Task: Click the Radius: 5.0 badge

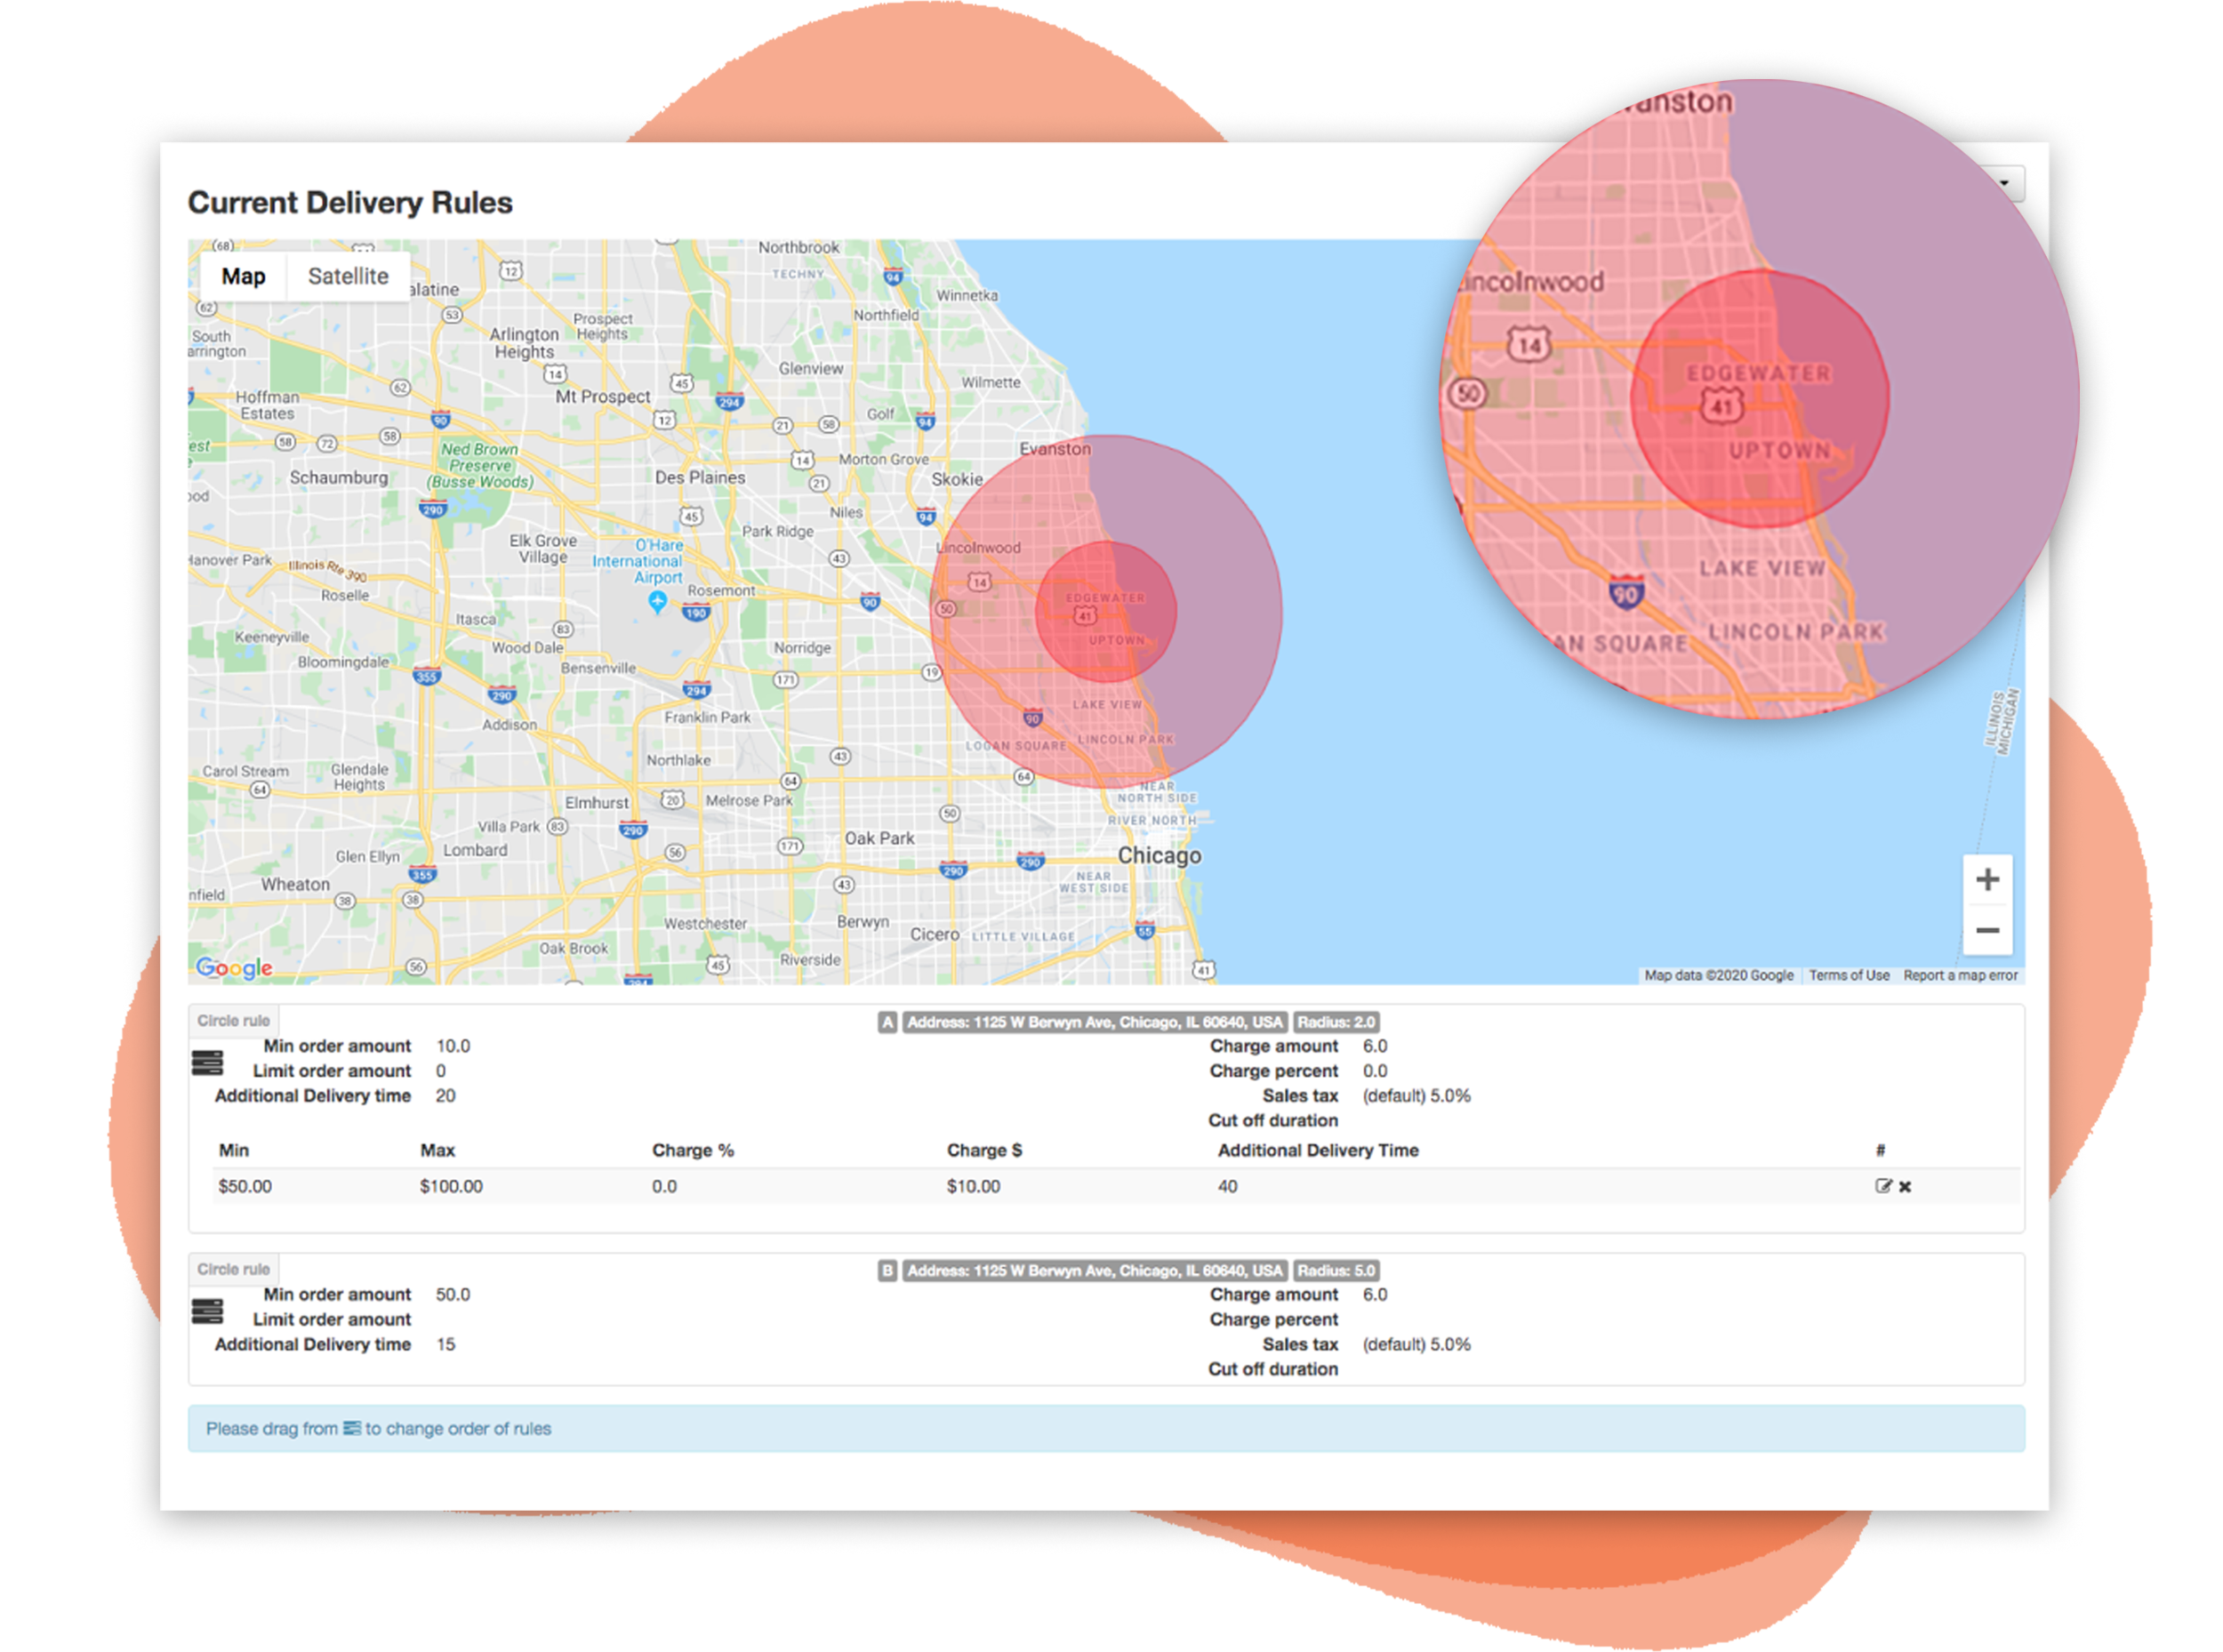Action: click(1336, 1271)
